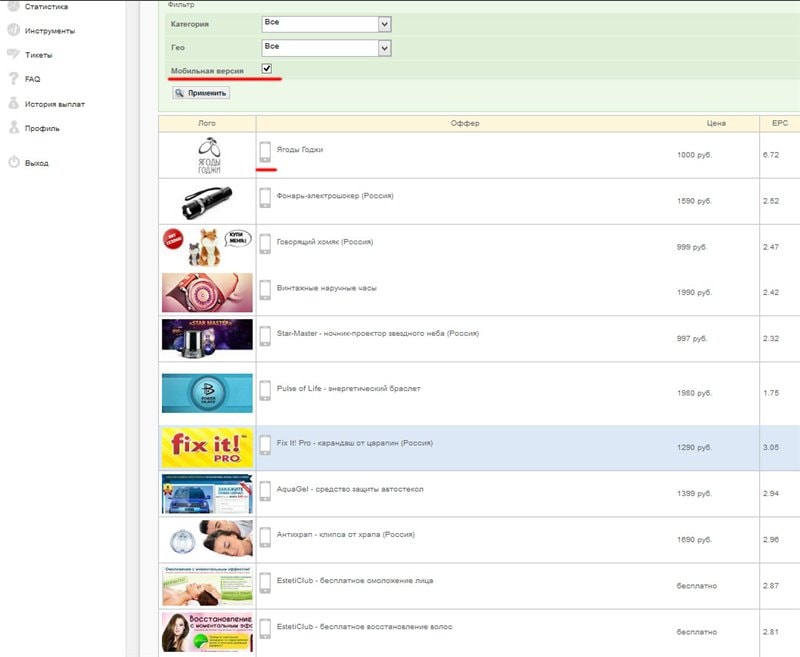This screenshot has height=657, width=800.
Task: Click mobile phone icon for AquaGel offer
Action: (x=265, y=491)
